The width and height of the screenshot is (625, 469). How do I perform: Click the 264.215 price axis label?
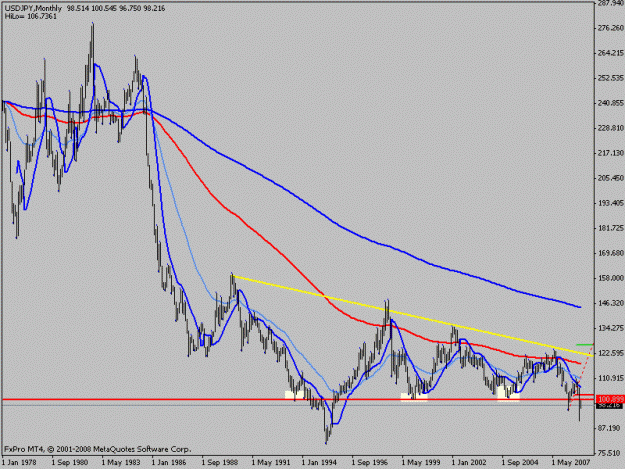[x=611, y=53]
